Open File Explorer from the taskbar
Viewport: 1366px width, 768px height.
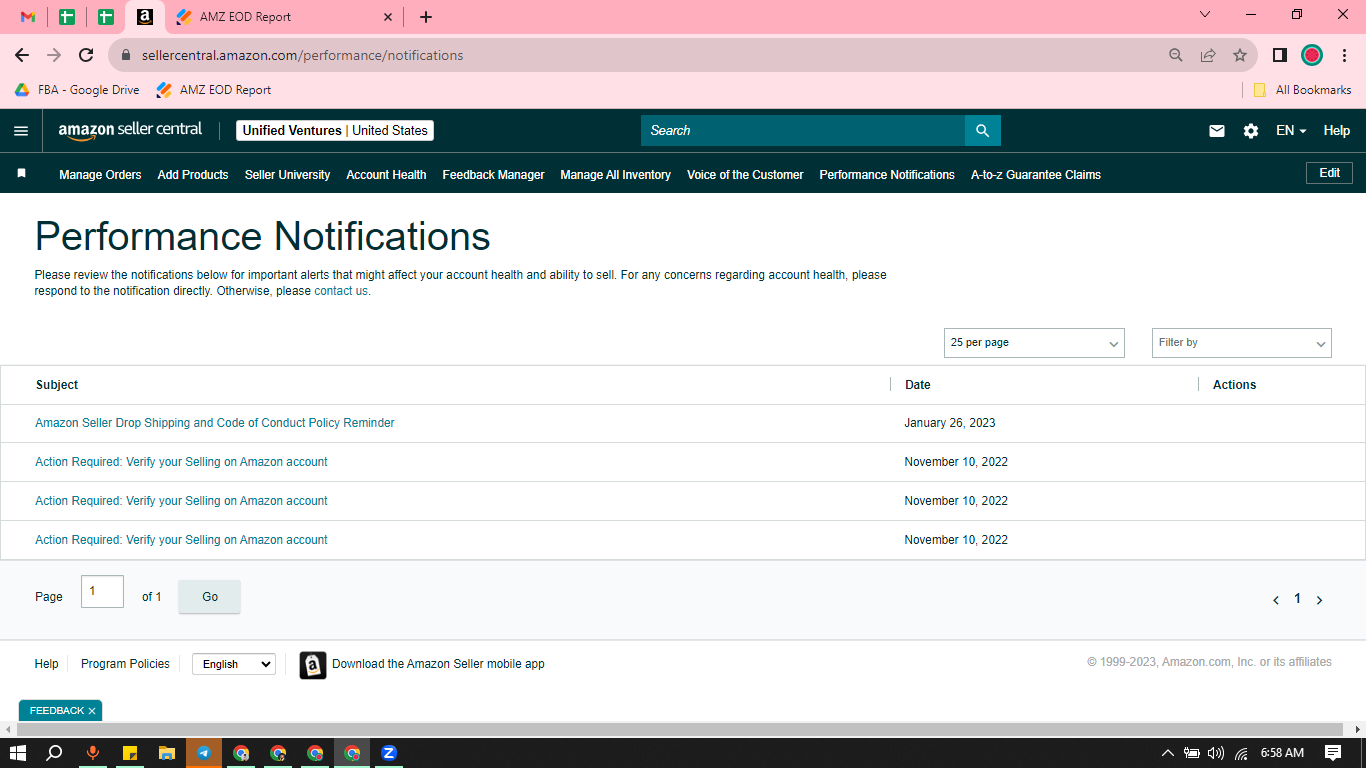click(167, 753)
